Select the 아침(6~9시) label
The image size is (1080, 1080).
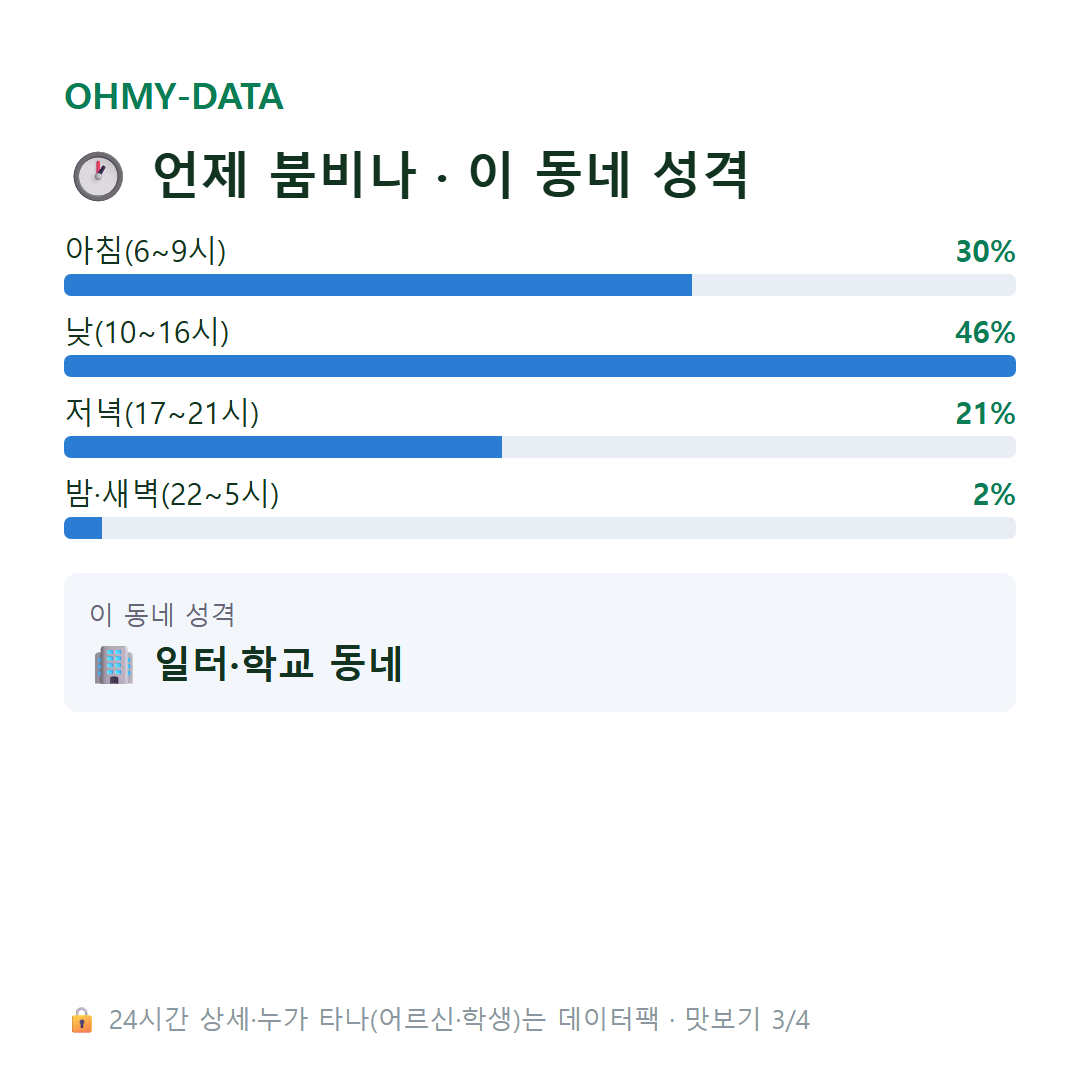(x=145, y=251)
